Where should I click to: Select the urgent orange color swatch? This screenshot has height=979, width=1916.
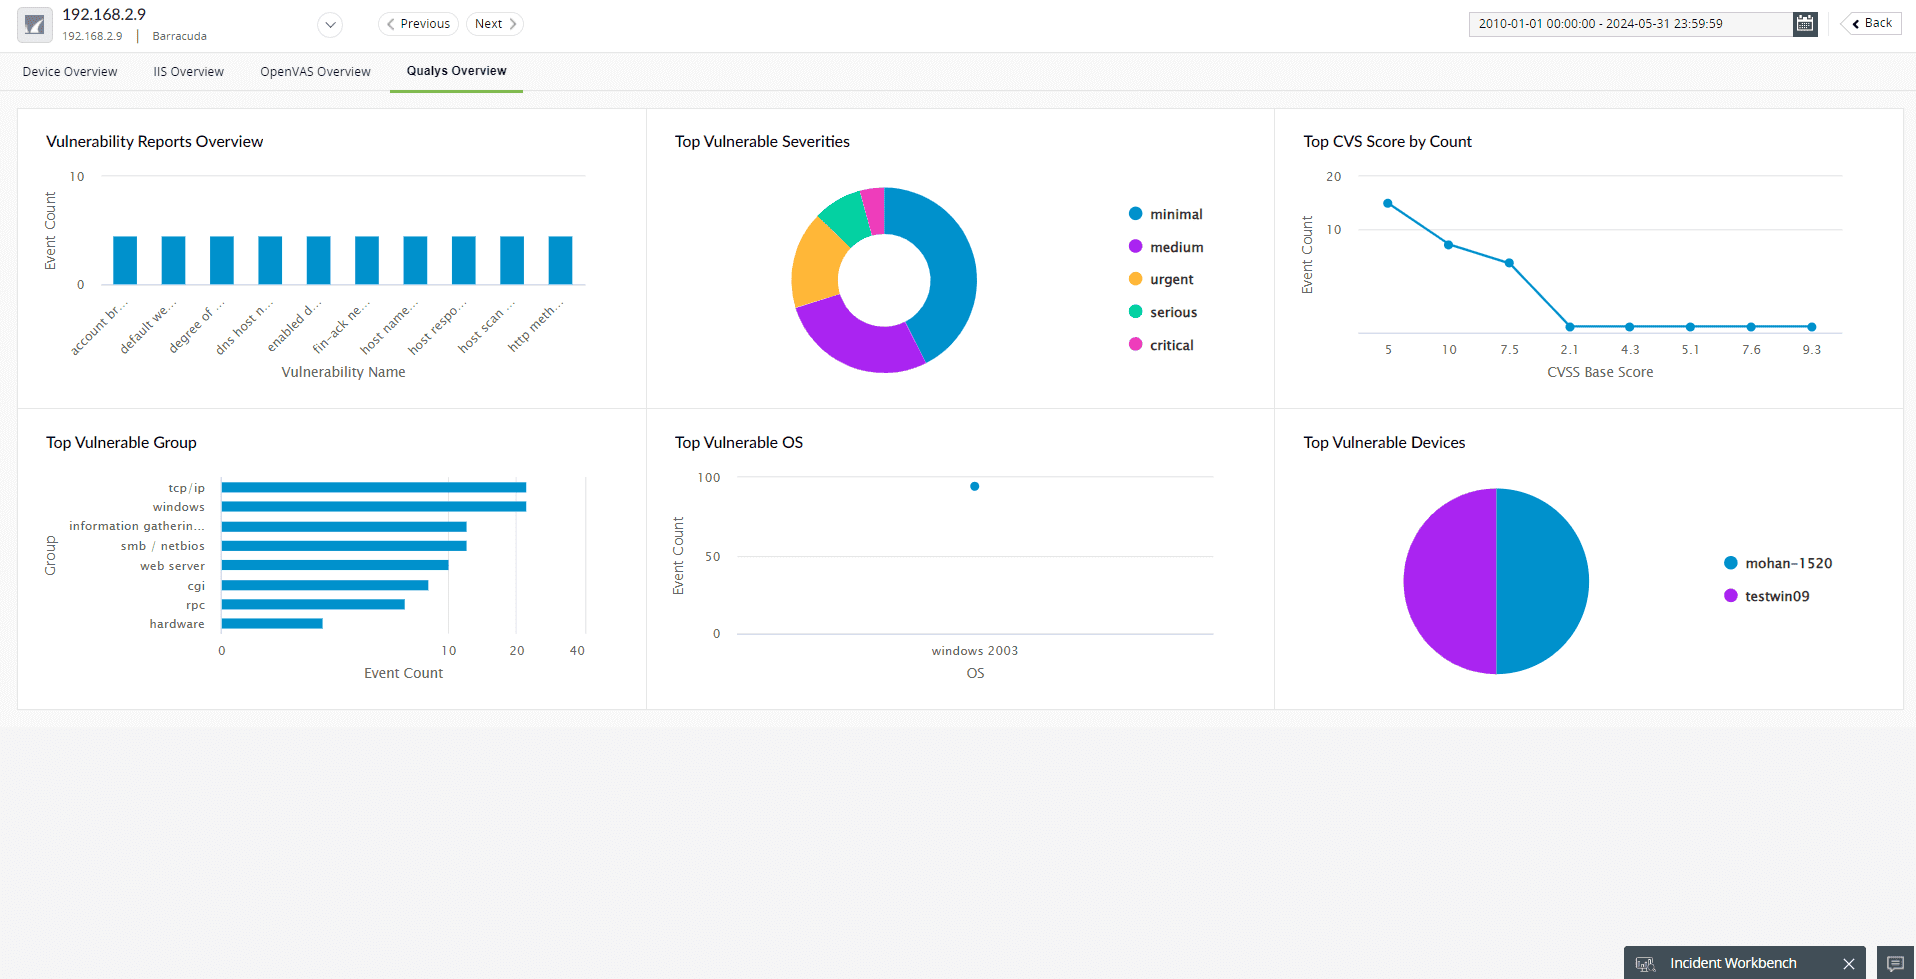[x=1135, y=279]
